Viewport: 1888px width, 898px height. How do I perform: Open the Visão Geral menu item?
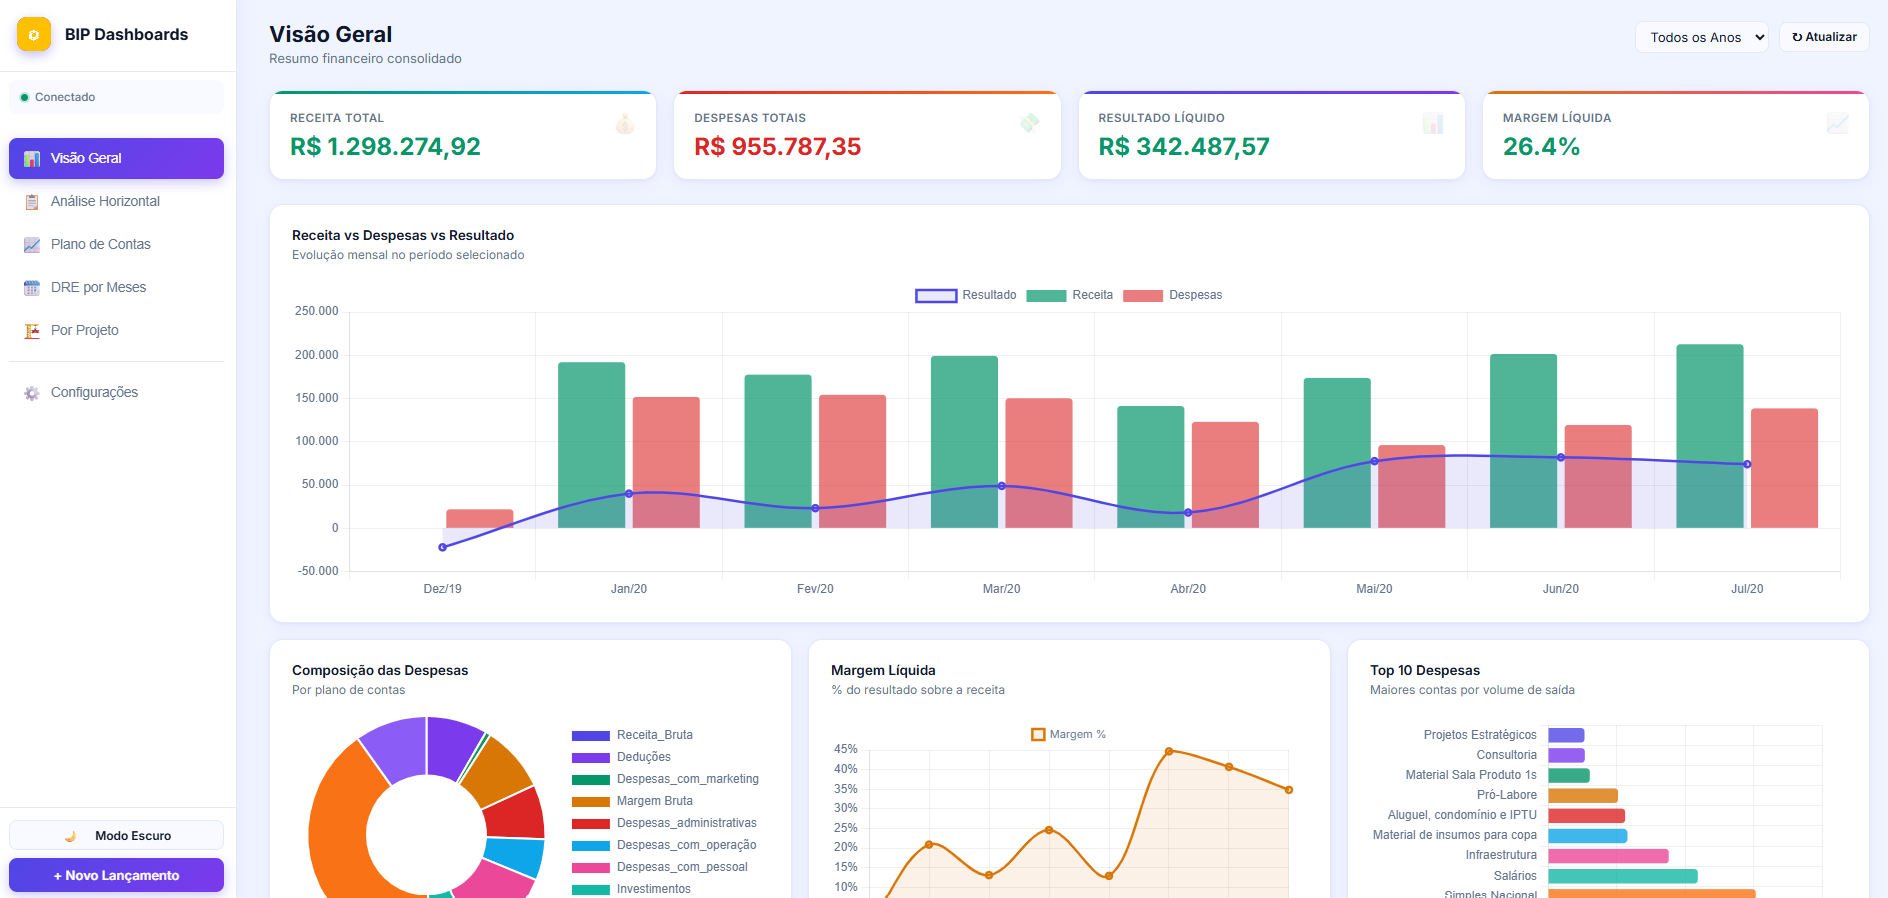click(x=116, y=159)
